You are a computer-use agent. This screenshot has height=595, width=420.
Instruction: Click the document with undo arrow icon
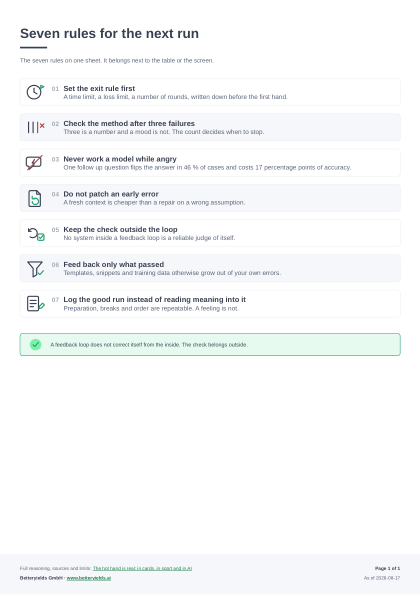(x=35, y=198)
